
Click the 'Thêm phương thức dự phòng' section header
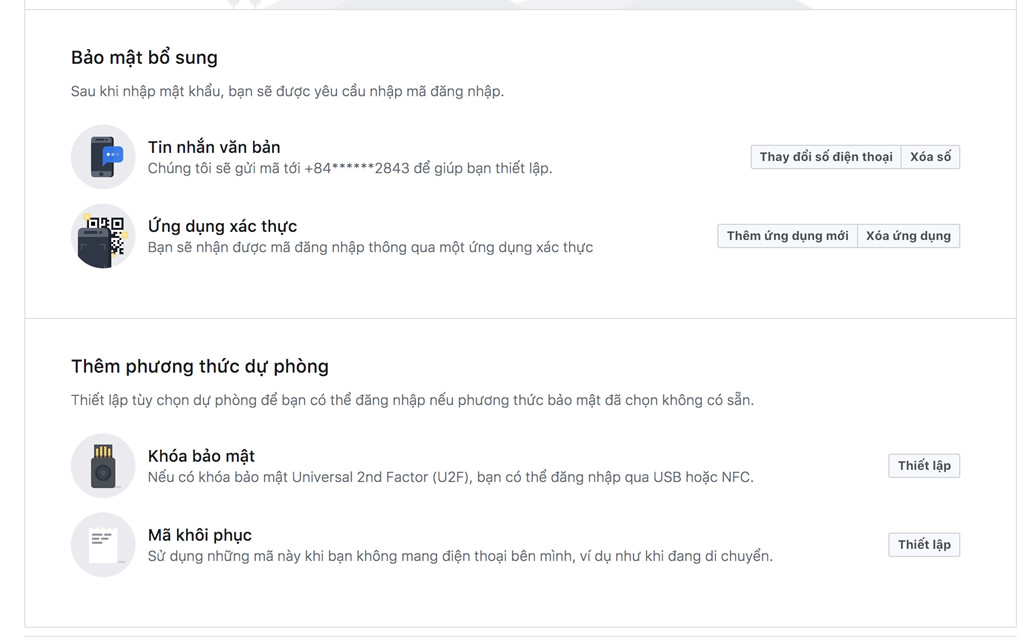pyautogui.click(x=201, y=366)
